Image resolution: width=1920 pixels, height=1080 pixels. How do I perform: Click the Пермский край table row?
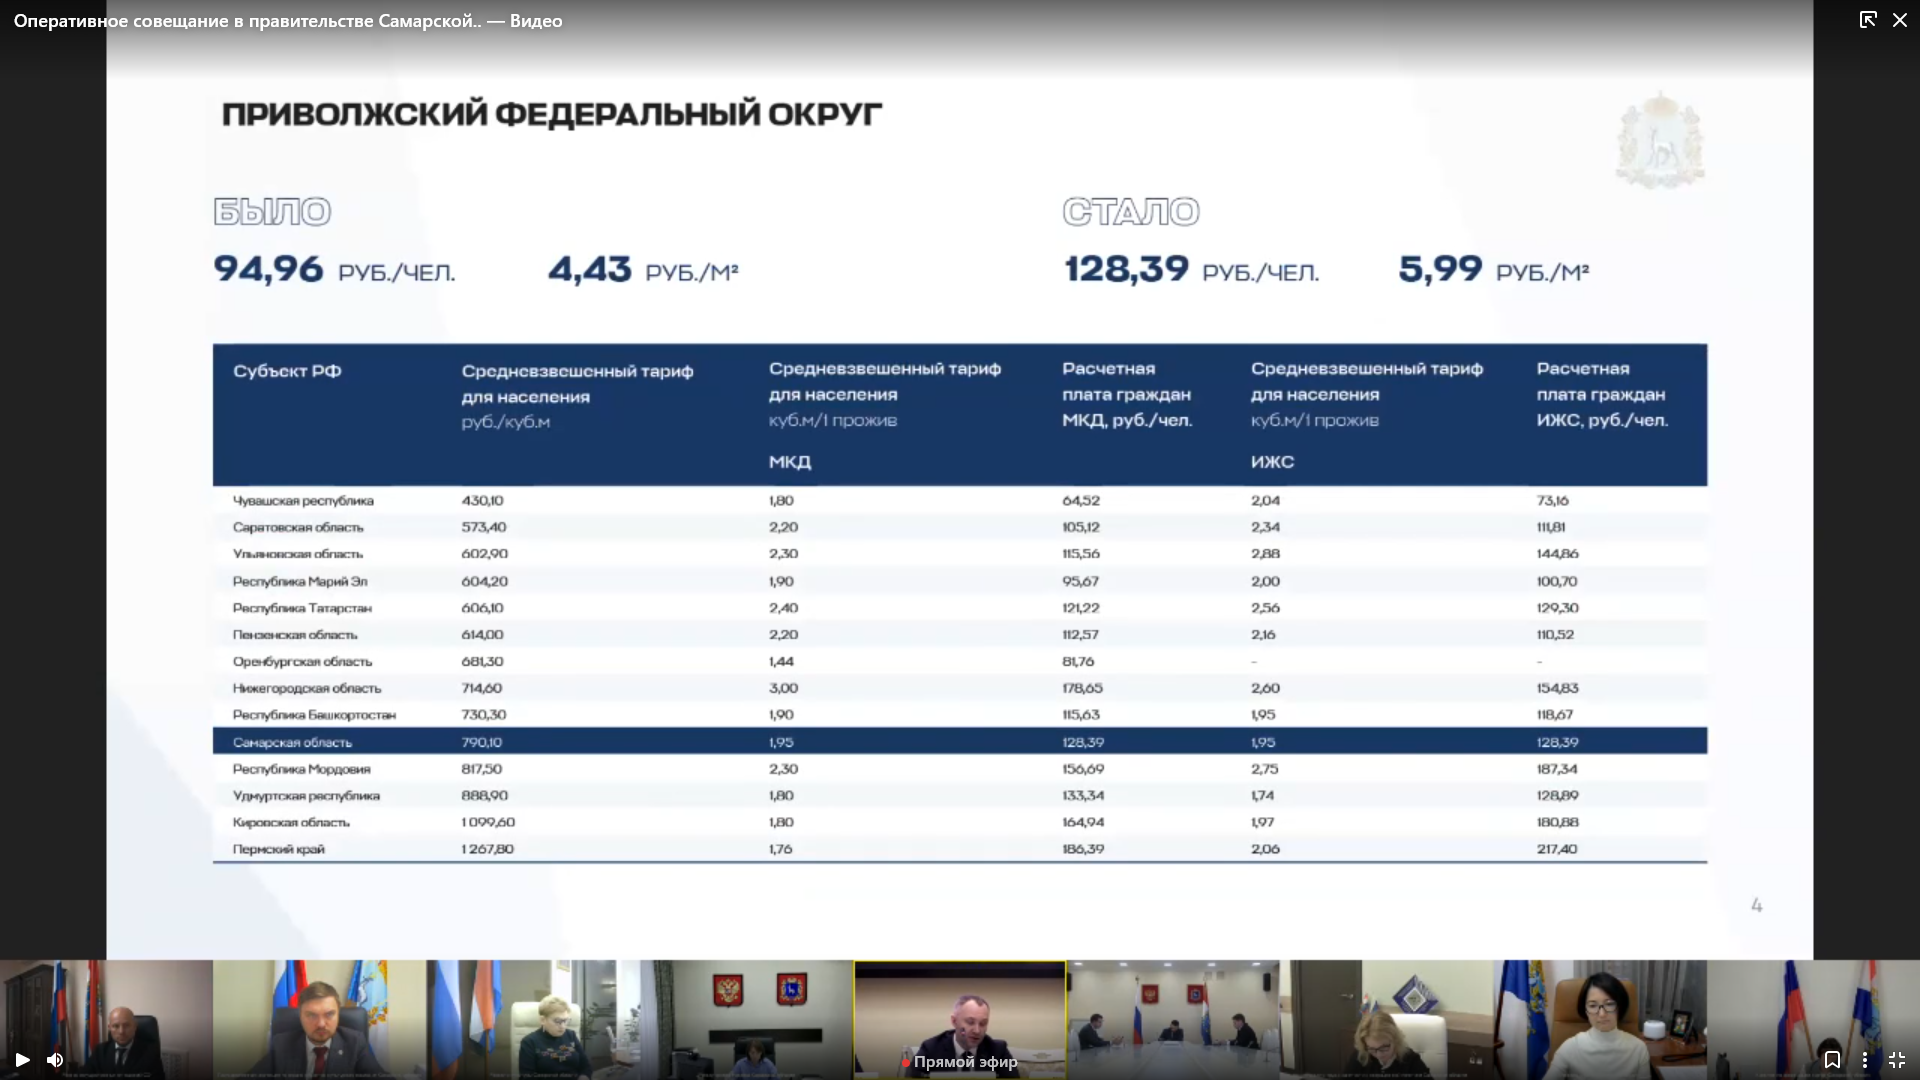coord(279,849)
